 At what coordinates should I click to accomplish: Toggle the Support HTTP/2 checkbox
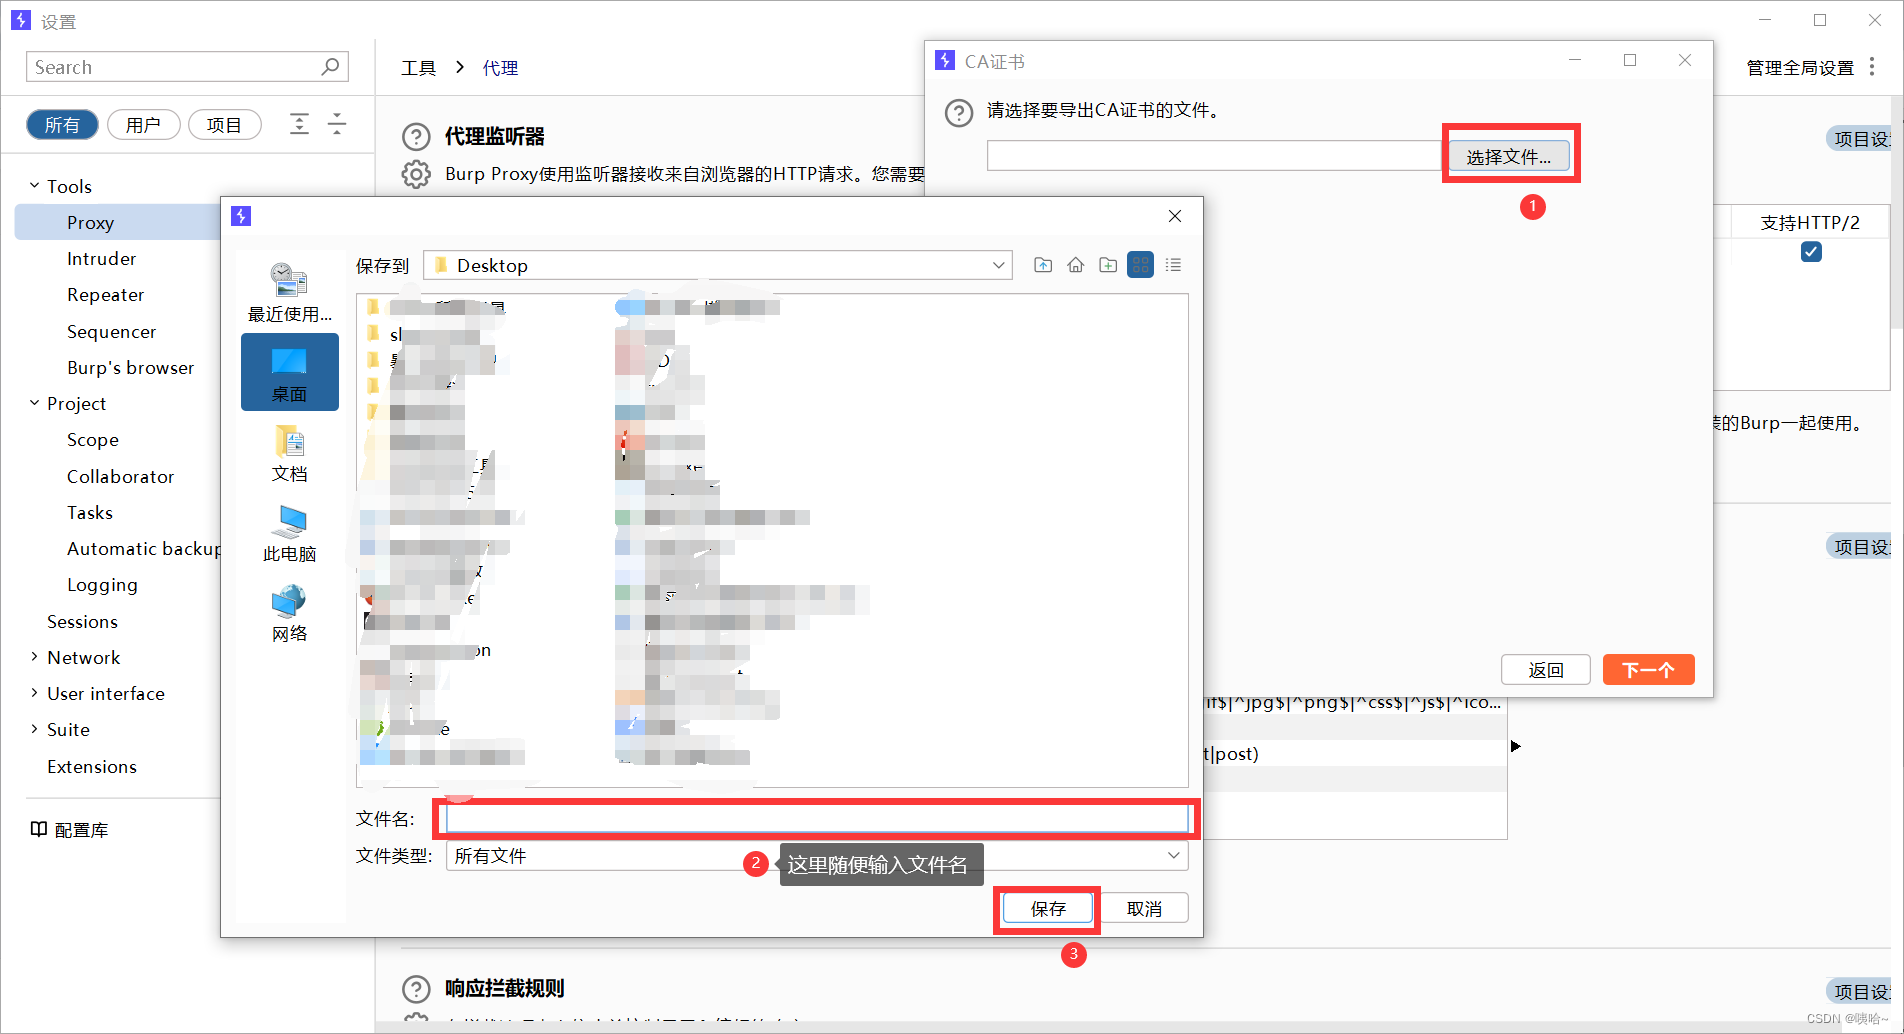pyautogui.click(x=1811, y=252)
